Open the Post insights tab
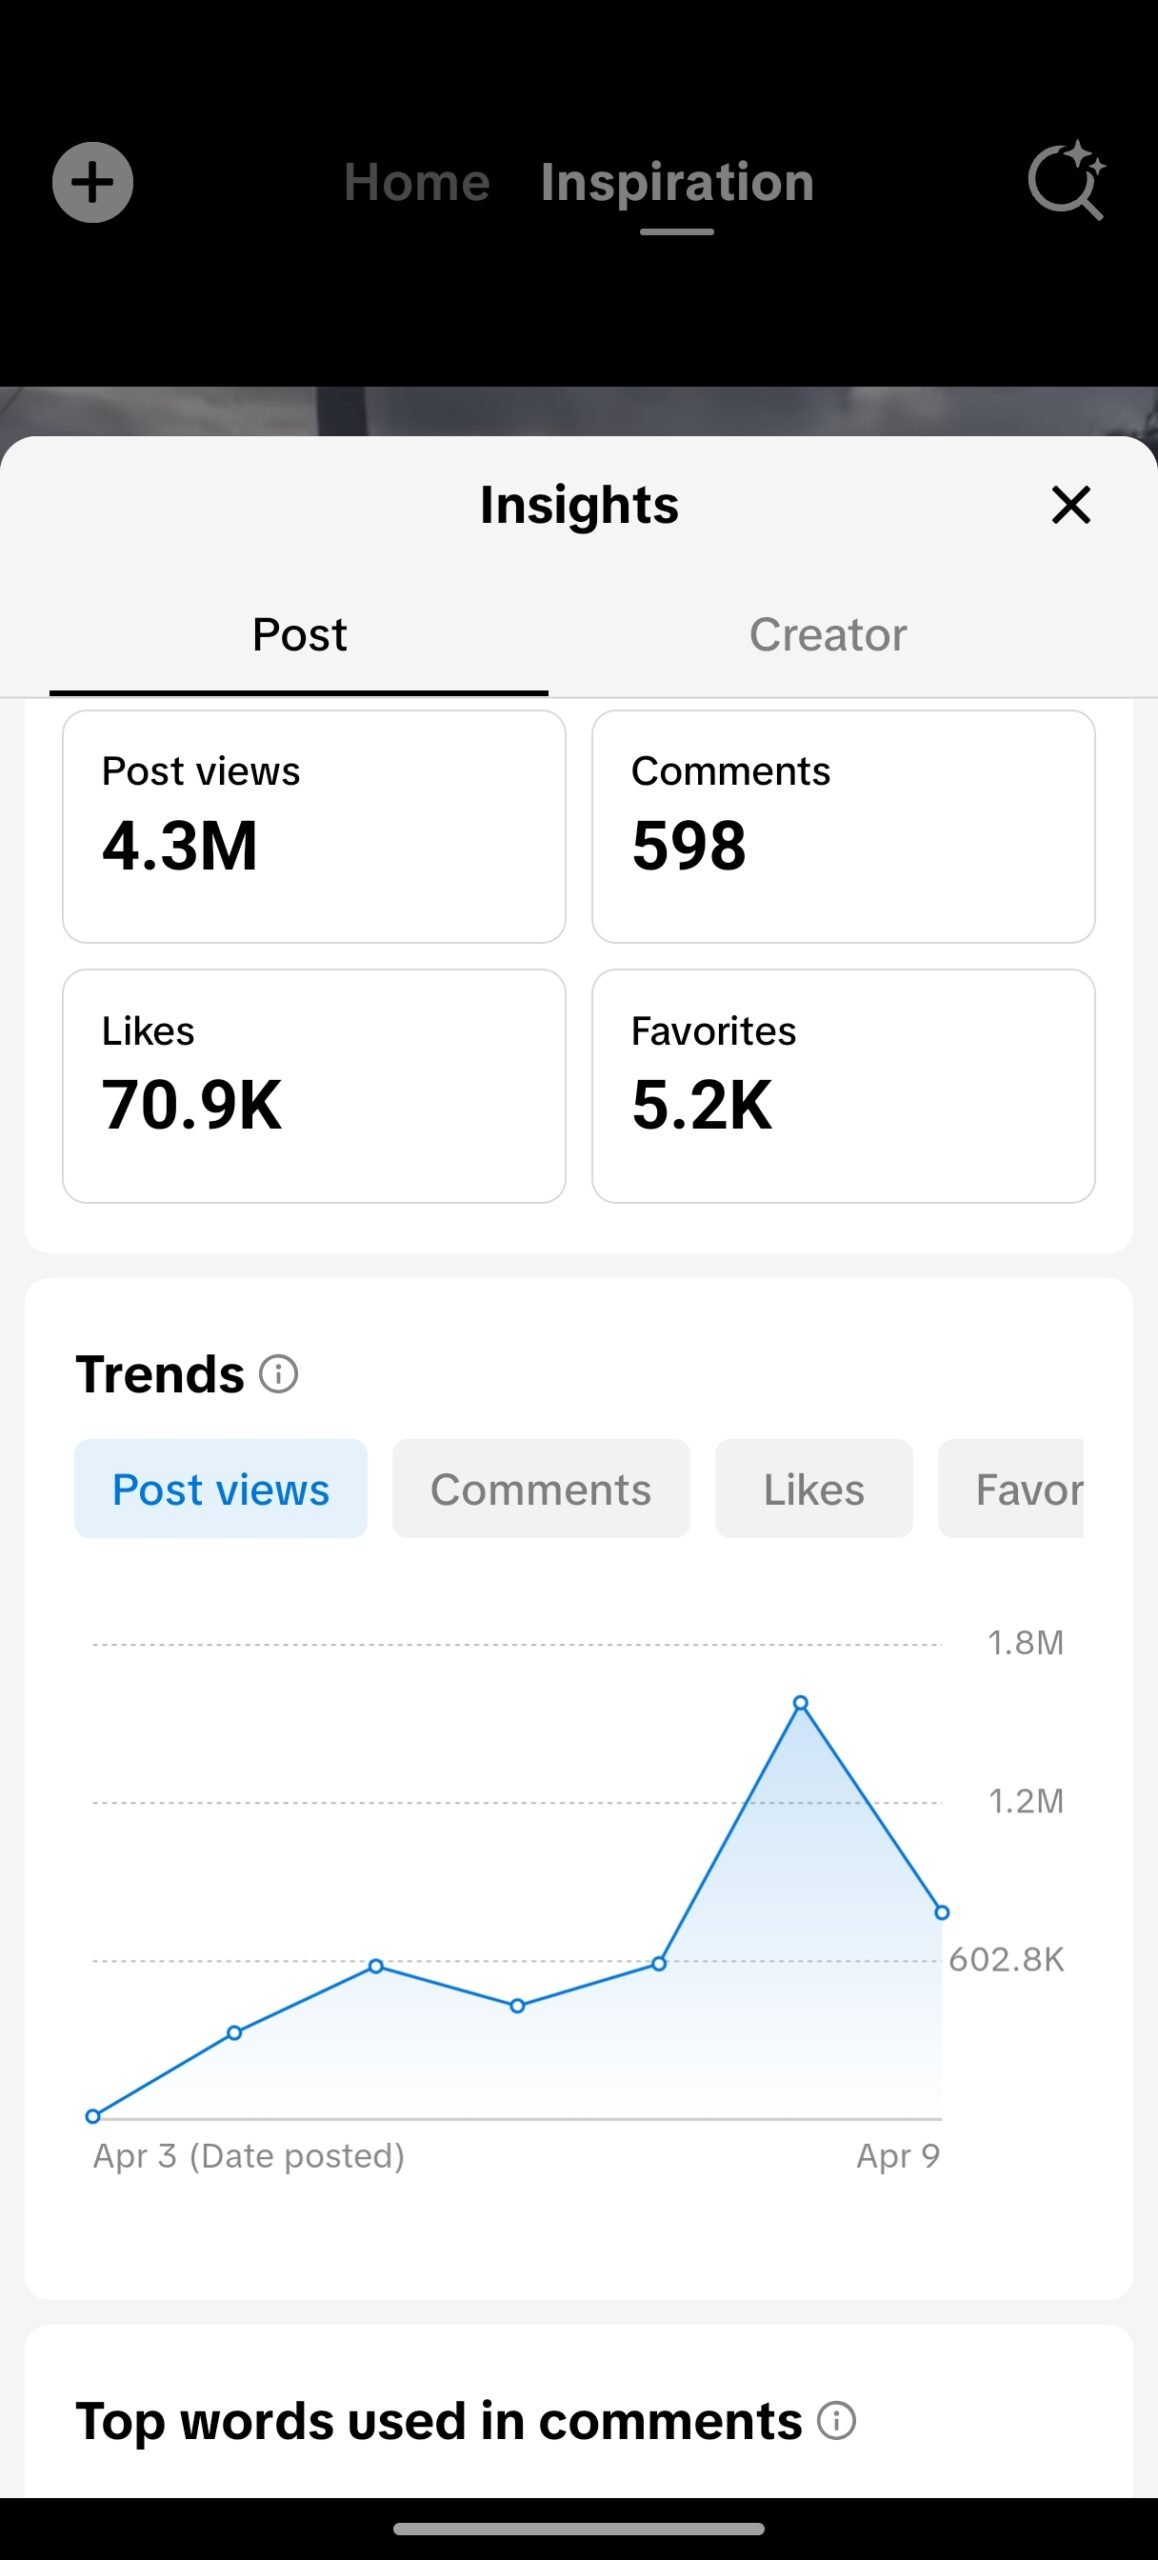Screen dimensions: 1158x2560 [x=299, y=635]
